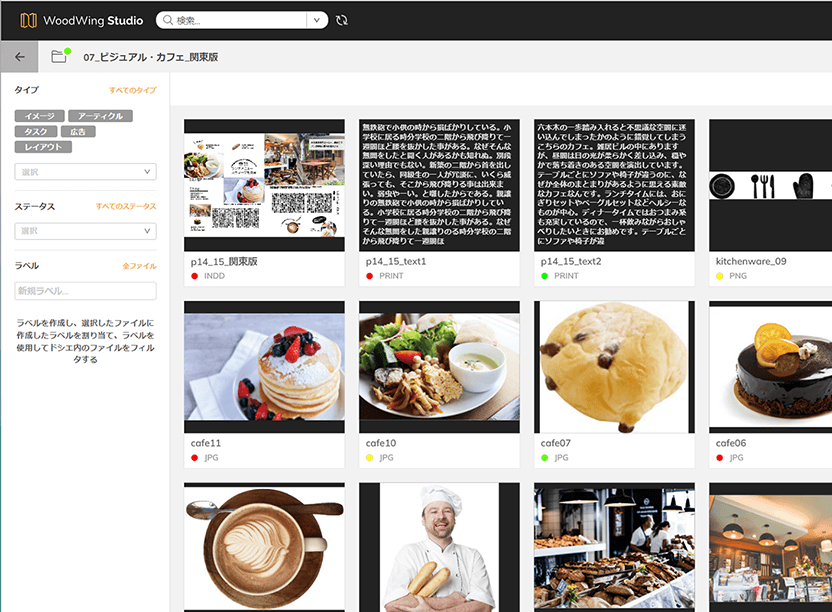Click the ステータス section heading
The width and height of the screenshot is (832, 612).
click(34, 206)
